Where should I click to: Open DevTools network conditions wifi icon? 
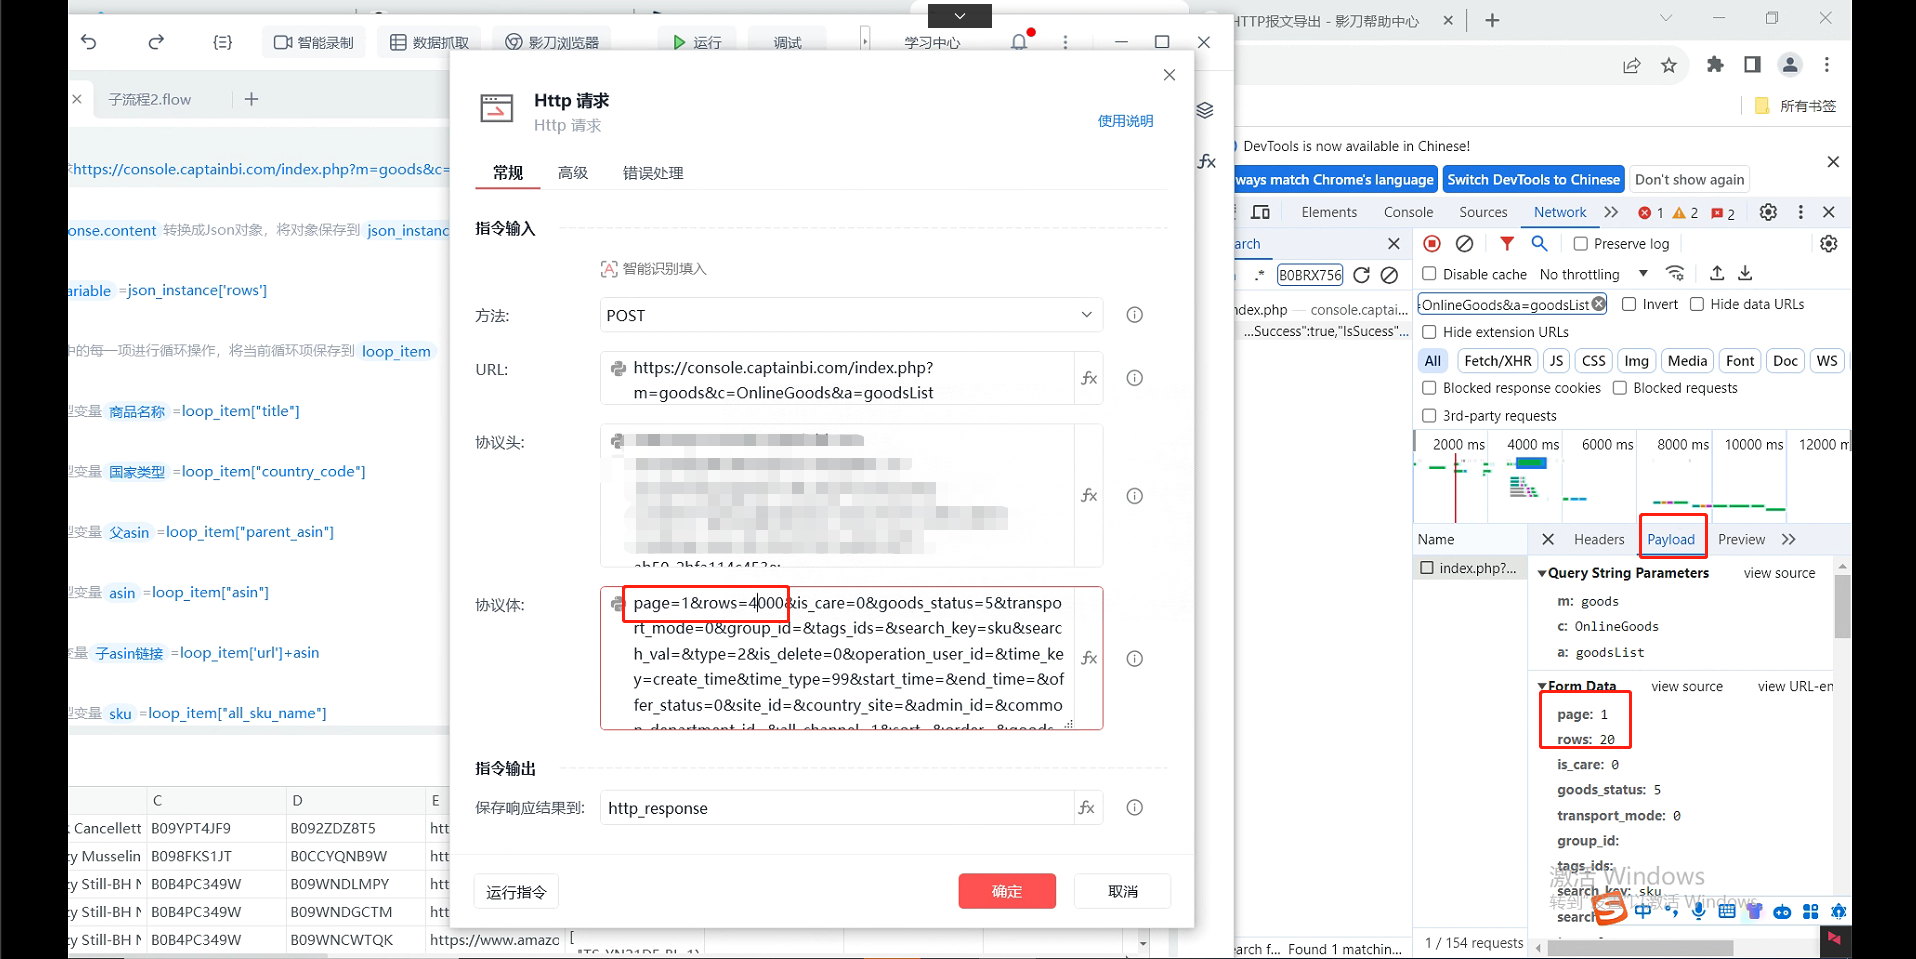point(1675,273)
